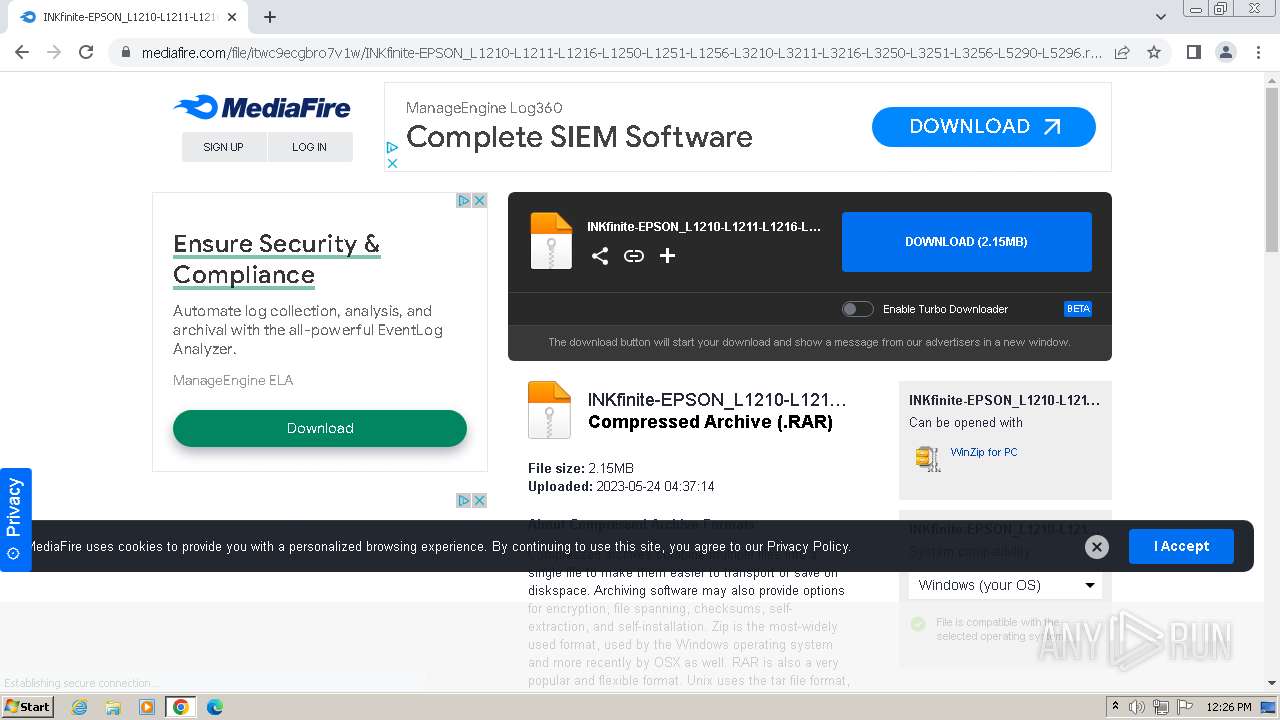The height and width of the screenshot is (720, 1280).
Task: Click ManageEngine DOWNLOAD banner button
Action: pos(984,127)
